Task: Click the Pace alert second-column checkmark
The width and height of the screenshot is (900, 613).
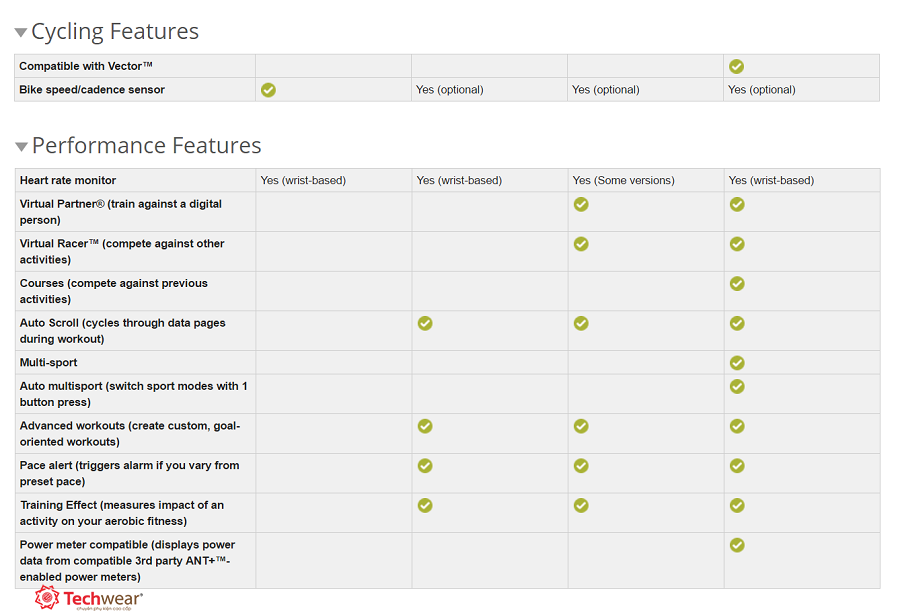Action: point(425,466)
